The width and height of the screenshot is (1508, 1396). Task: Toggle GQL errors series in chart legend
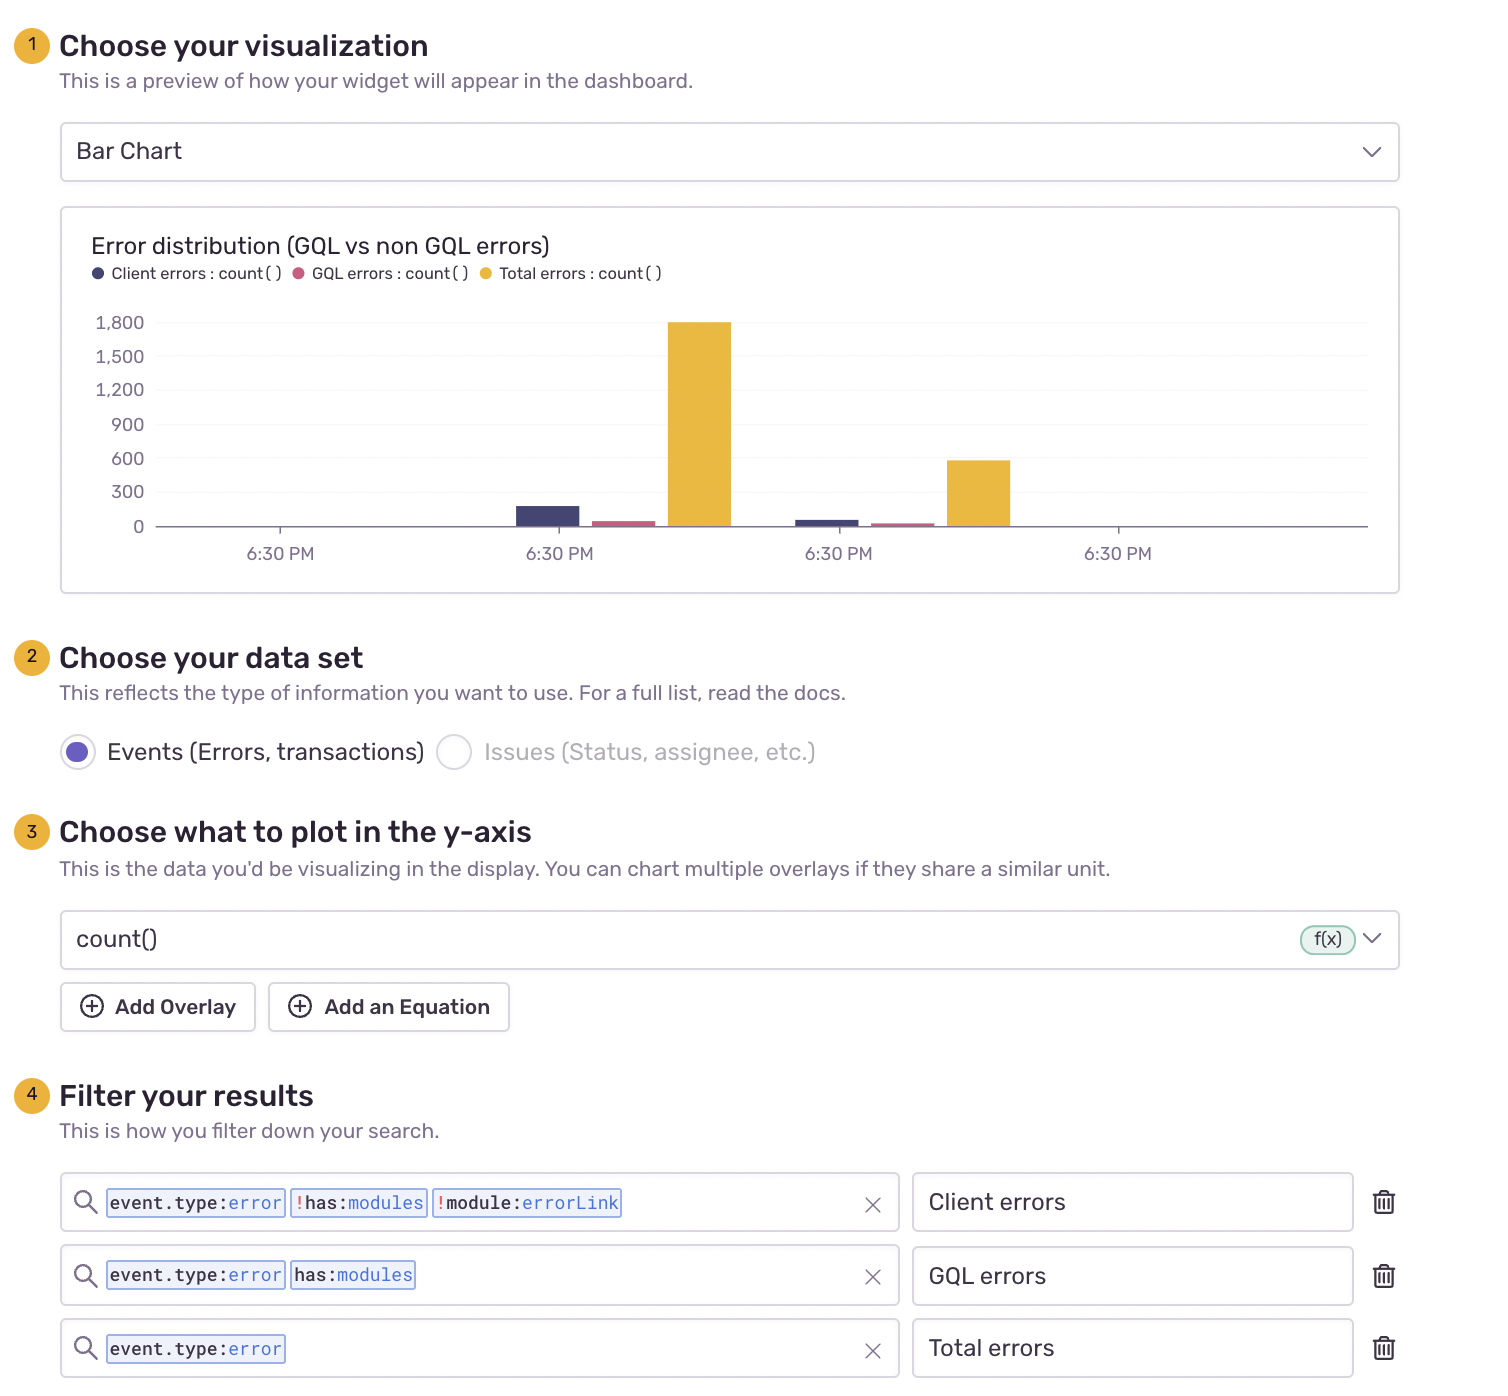(x=381, y=274)
